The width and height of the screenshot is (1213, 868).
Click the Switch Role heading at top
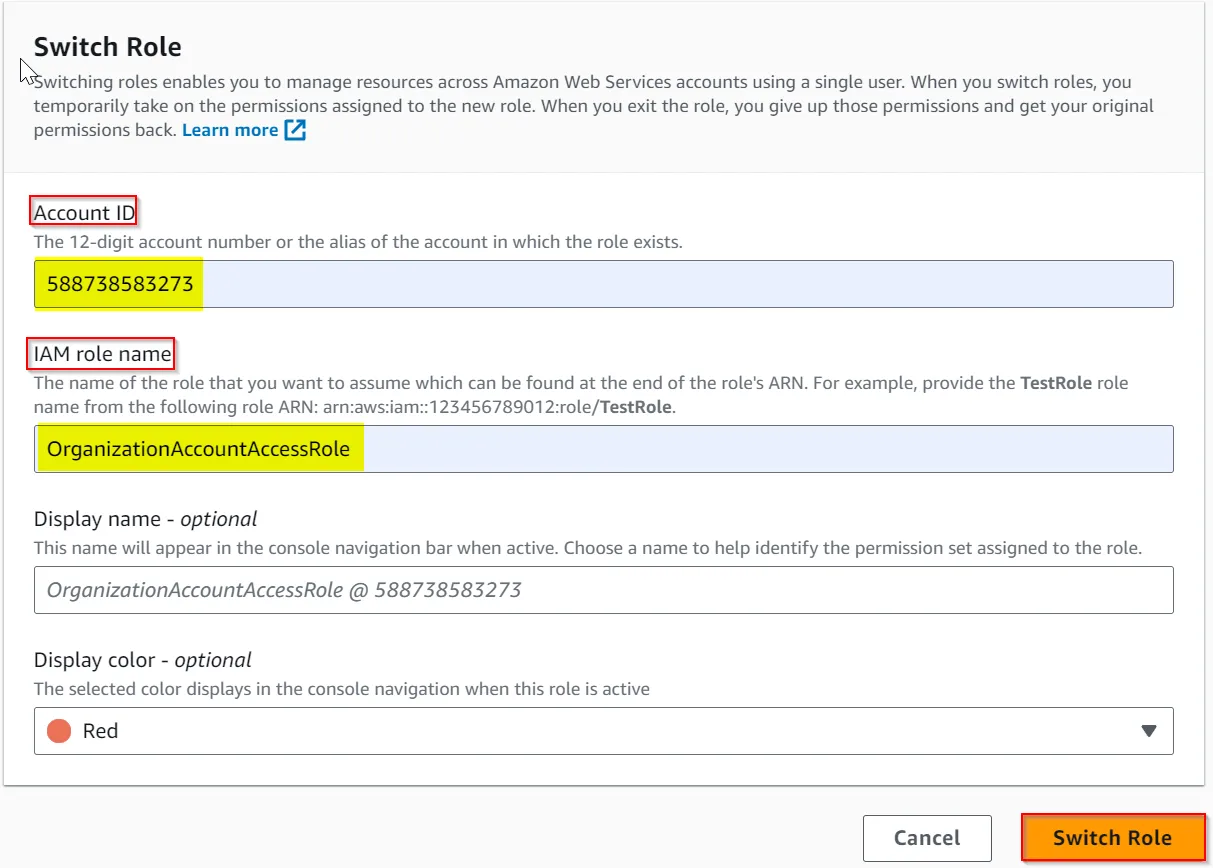click(x=107, y=46)
